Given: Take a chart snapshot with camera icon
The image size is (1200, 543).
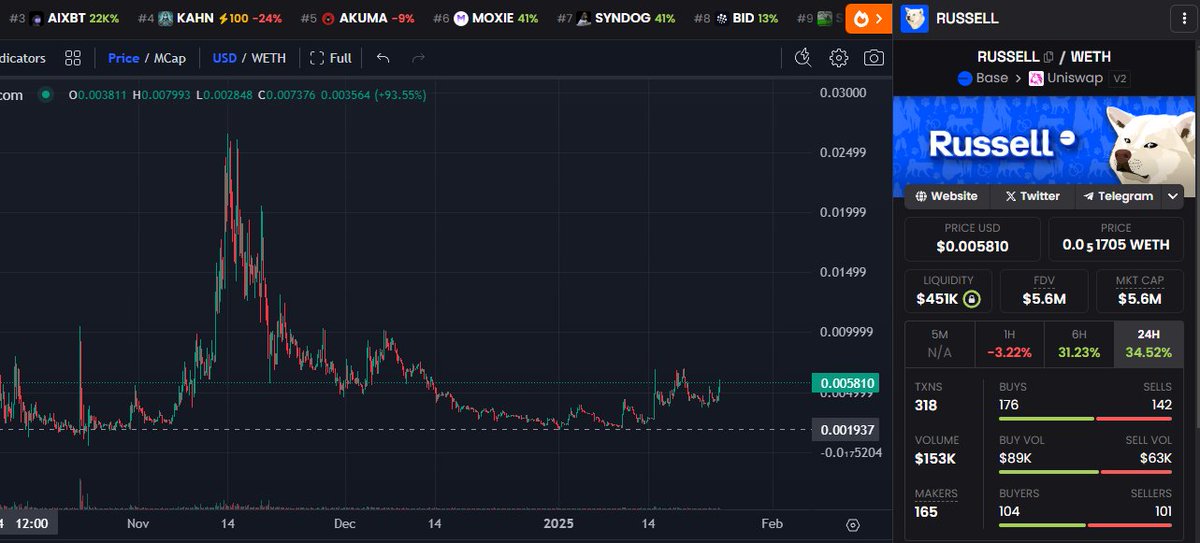Looking at the screenshot, I should pyautogui.click(x=874, y=58).
